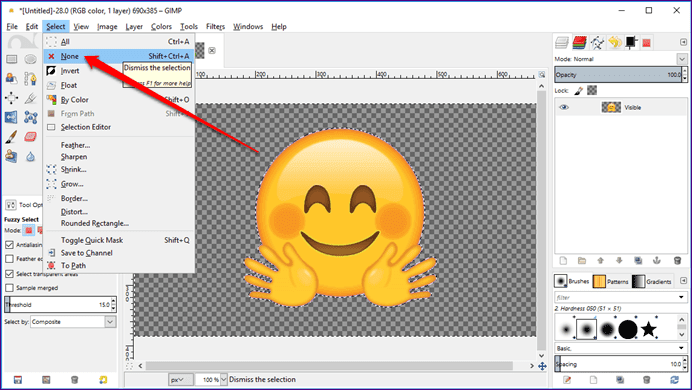Open the Channels dock tab icon
Image resolution: width=692 pixels, height=390 pixels.
(579, 43)
